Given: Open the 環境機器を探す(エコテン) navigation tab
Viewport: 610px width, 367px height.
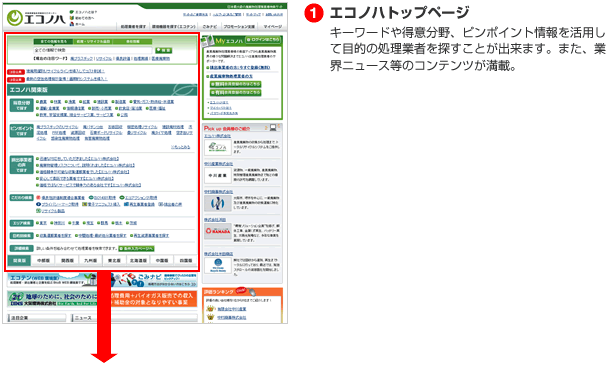Looking at the screenshot, I should [174, 27].
